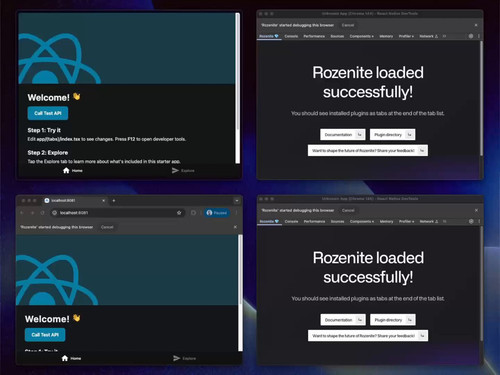The image size is (500, 375).
Task: Click the localhost:8081 address bar
Action: [x=117, y=213]
